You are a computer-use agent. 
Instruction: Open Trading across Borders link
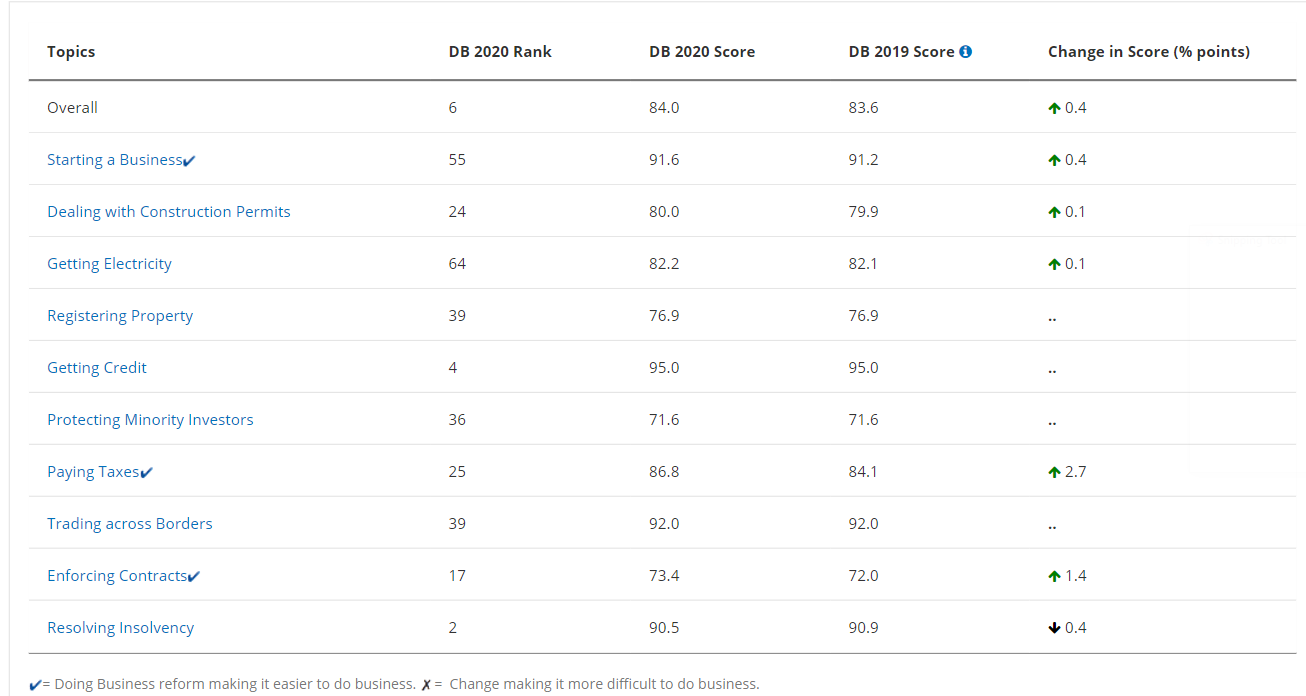(130, 524)
